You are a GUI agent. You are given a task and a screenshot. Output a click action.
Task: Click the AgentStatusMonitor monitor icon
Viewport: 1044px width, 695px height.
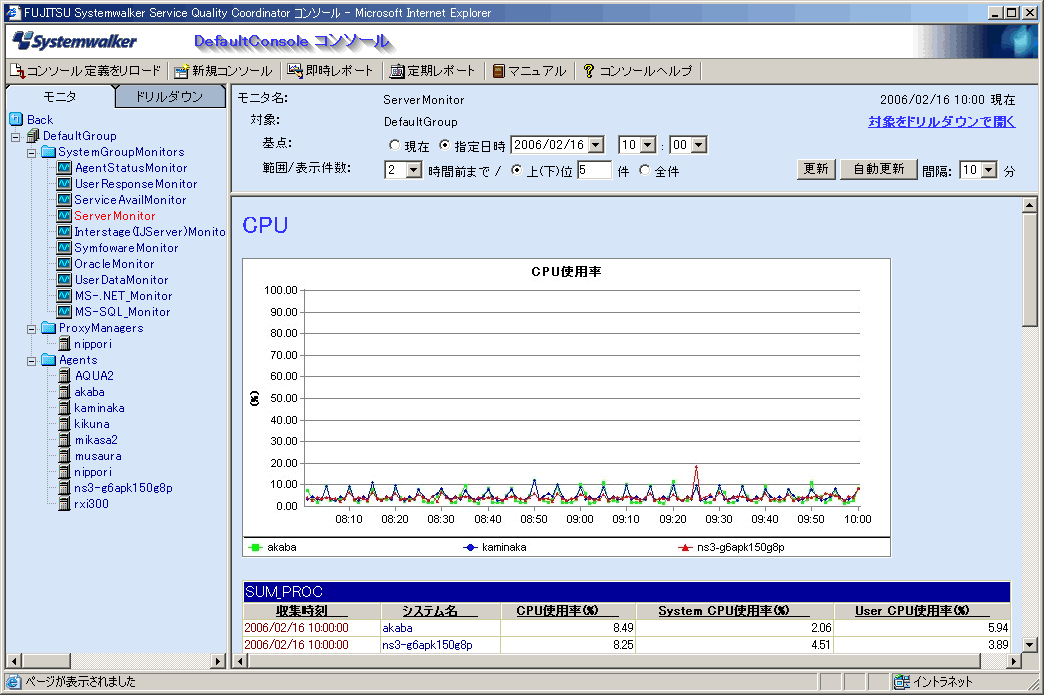[x=64, y=168]
